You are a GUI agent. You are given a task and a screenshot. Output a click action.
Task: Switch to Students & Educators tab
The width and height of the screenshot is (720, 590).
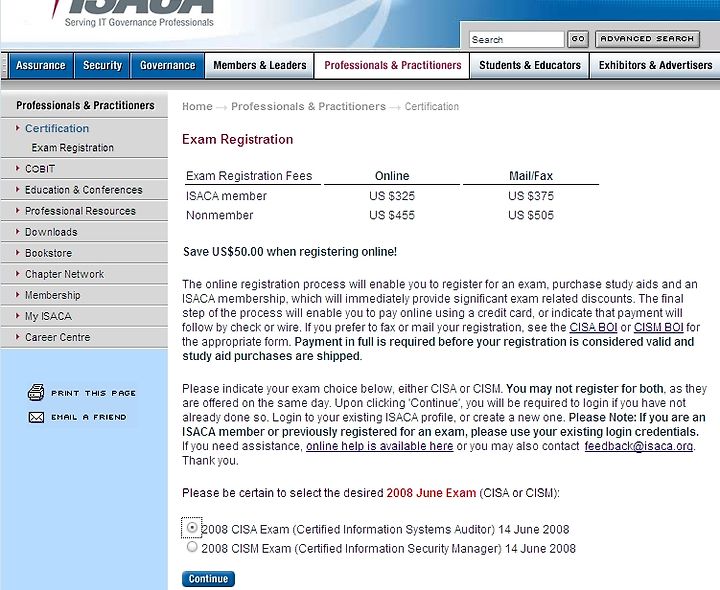(530, 65)
